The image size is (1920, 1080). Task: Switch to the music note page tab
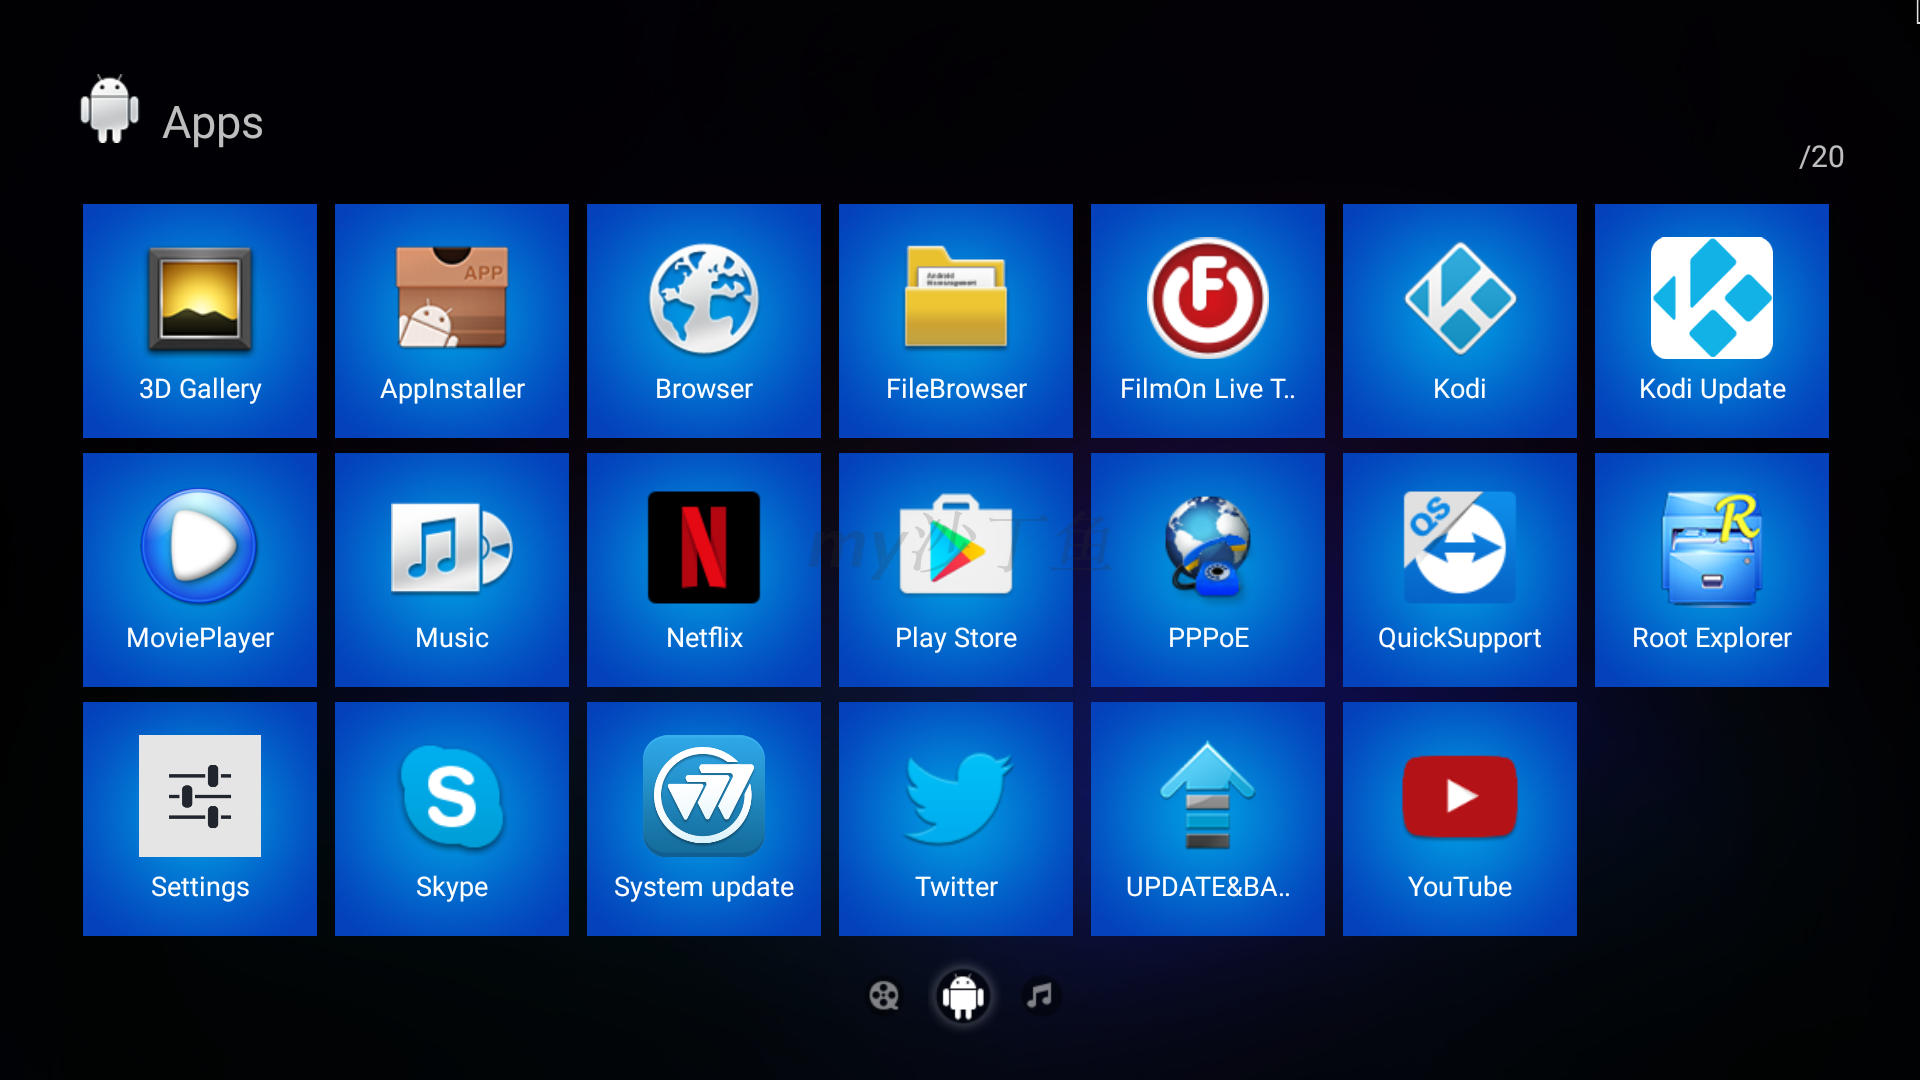pyautogui.click(x=1040, y=995)
